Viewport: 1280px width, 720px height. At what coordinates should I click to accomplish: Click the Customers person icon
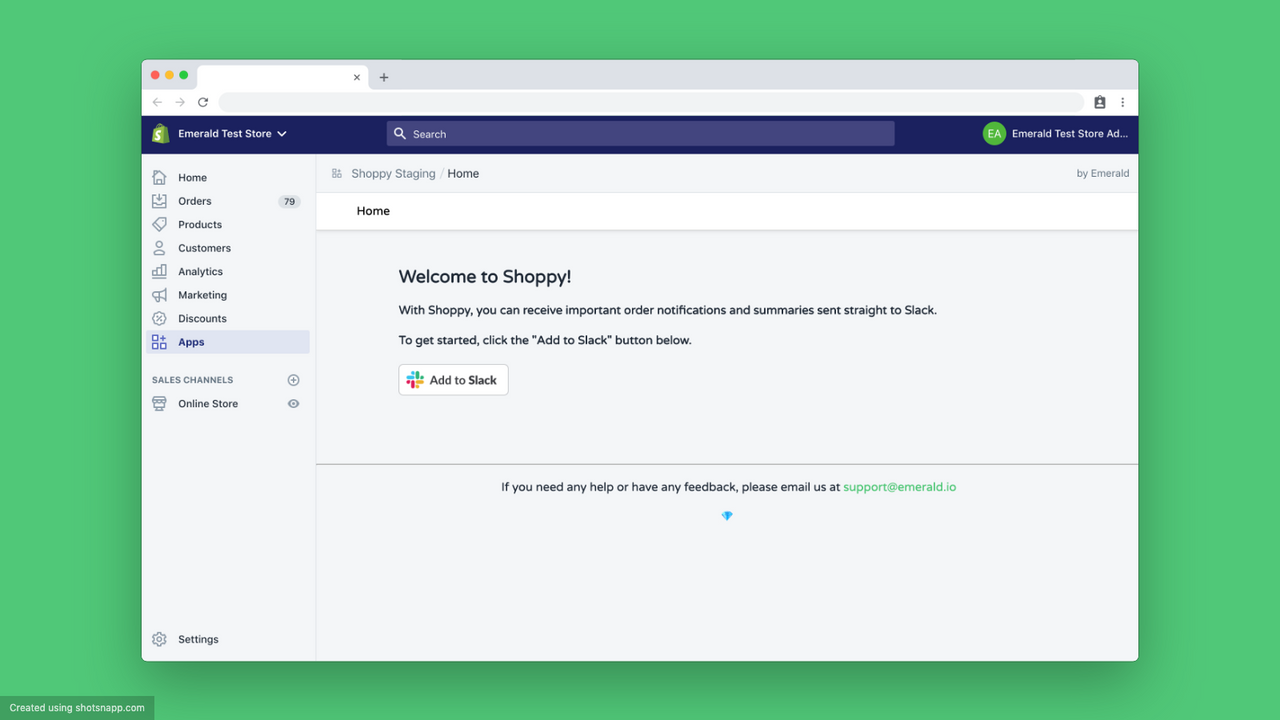159,248
